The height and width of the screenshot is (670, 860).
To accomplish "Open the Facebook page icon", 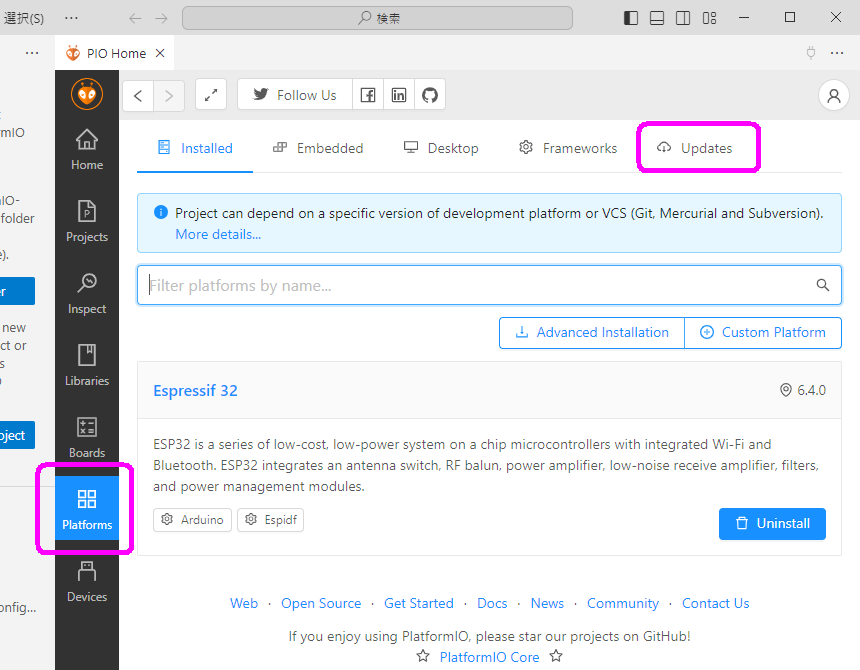I will (x=368, y=95).
